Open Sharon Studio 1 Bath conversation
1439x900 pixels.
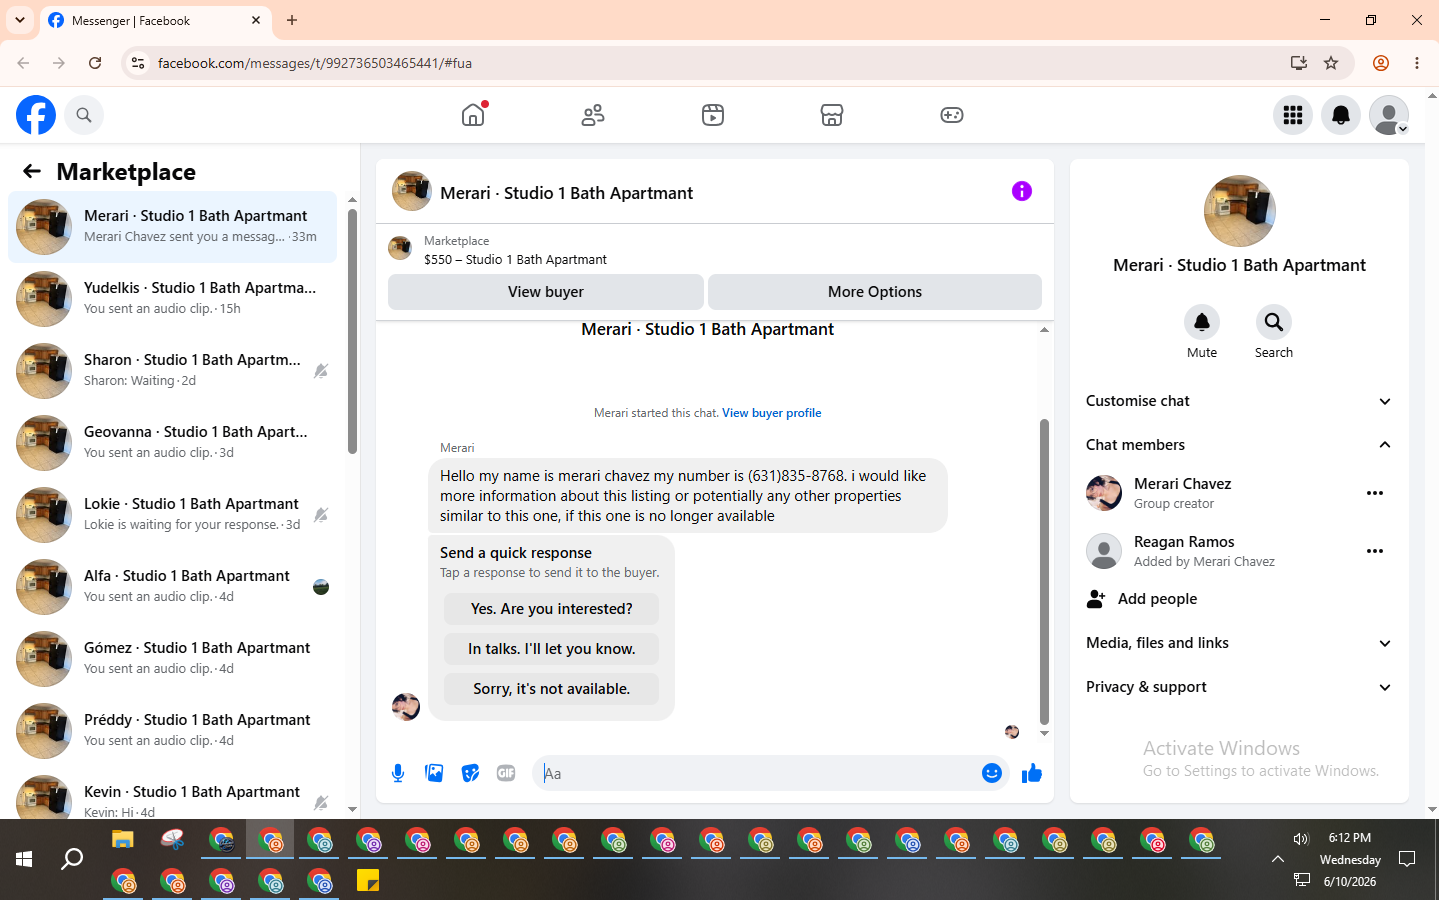click(x=172, y=371)
